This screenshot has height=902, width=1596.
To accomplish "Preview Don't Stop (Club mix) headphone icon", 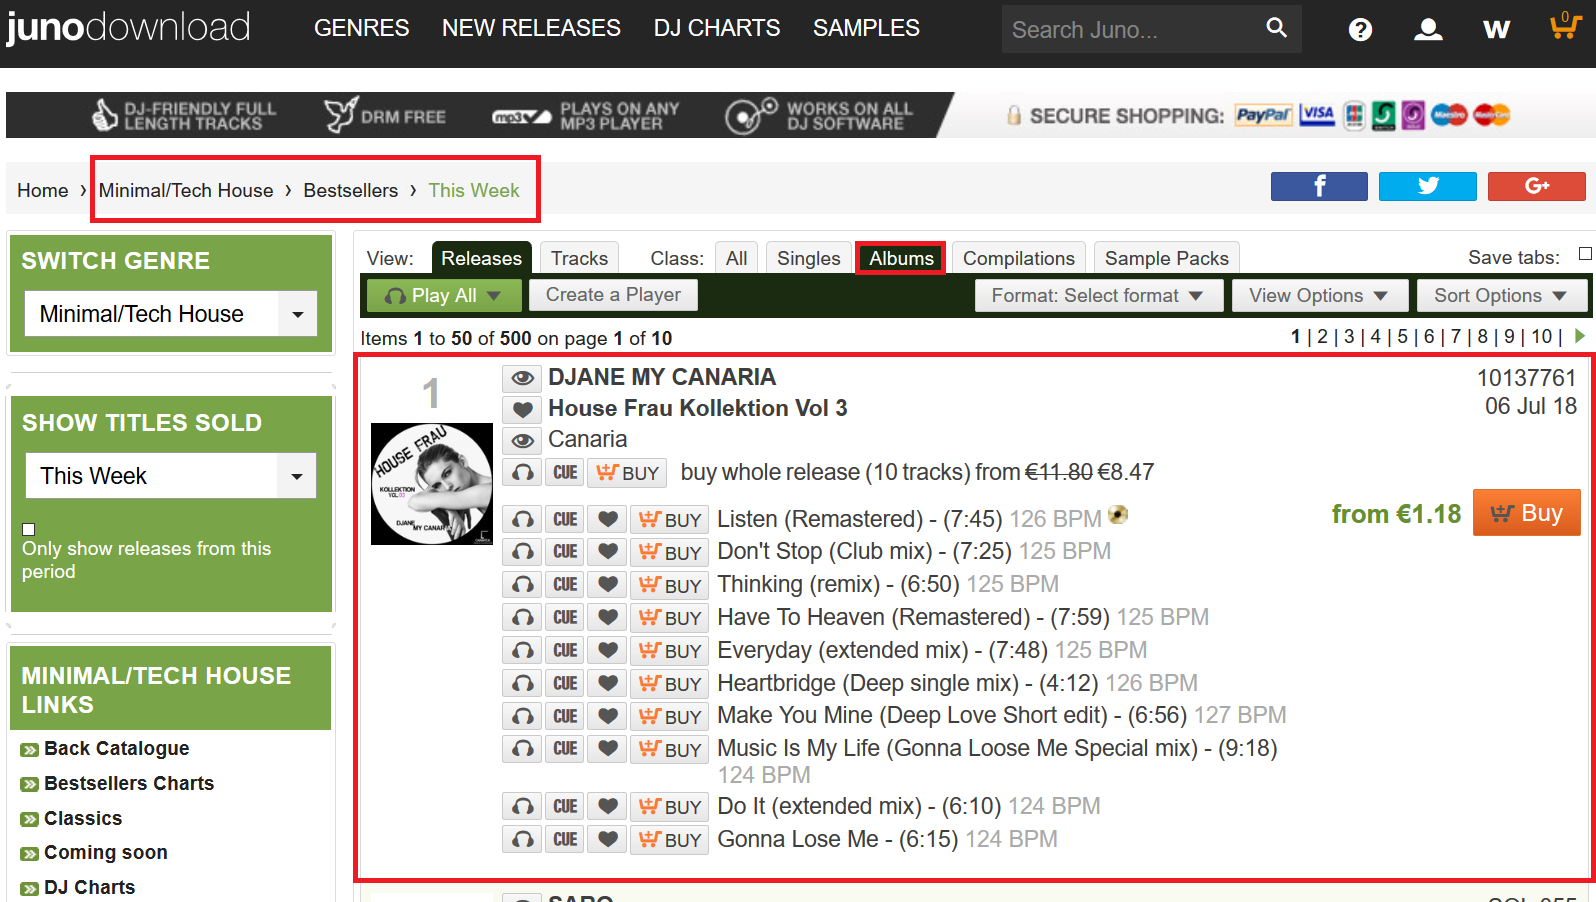I will tap(523, 551).
